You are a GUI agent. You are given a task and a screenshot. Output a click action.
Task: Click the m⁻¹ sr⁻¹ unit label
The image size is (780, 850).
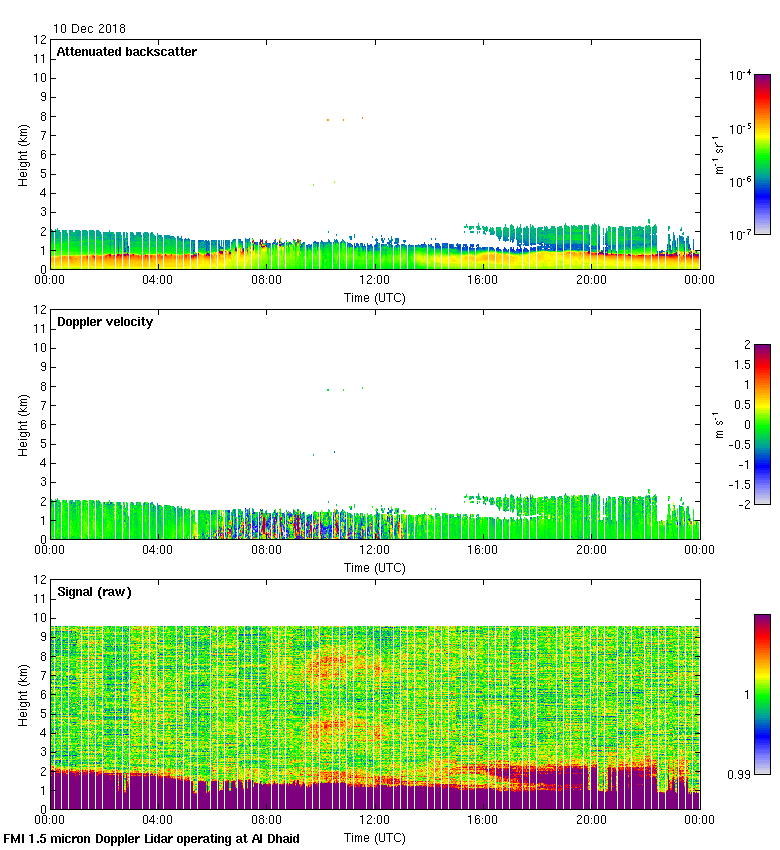[720, 154]
